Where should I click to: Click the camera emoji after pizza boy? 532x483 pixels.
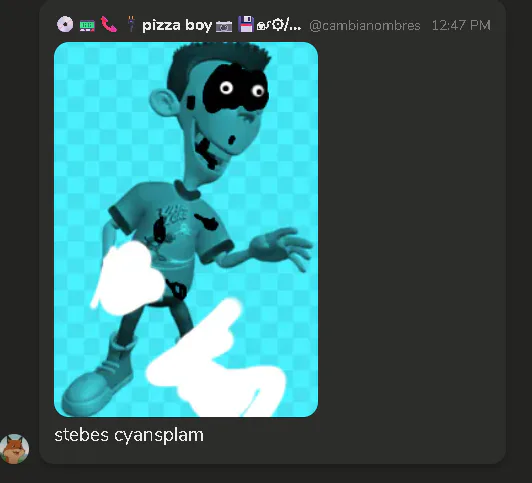pos(224,26)
